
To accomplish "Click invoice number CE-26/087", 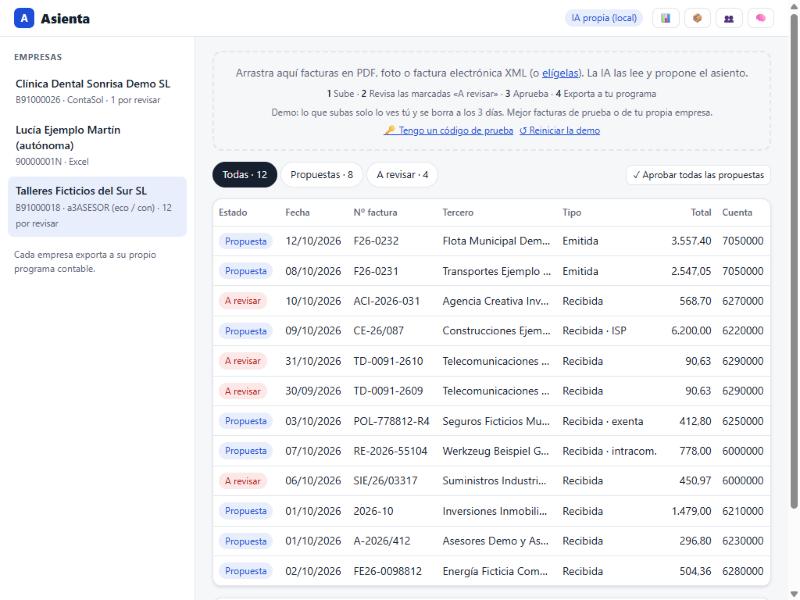I will [x=379, y=331].
